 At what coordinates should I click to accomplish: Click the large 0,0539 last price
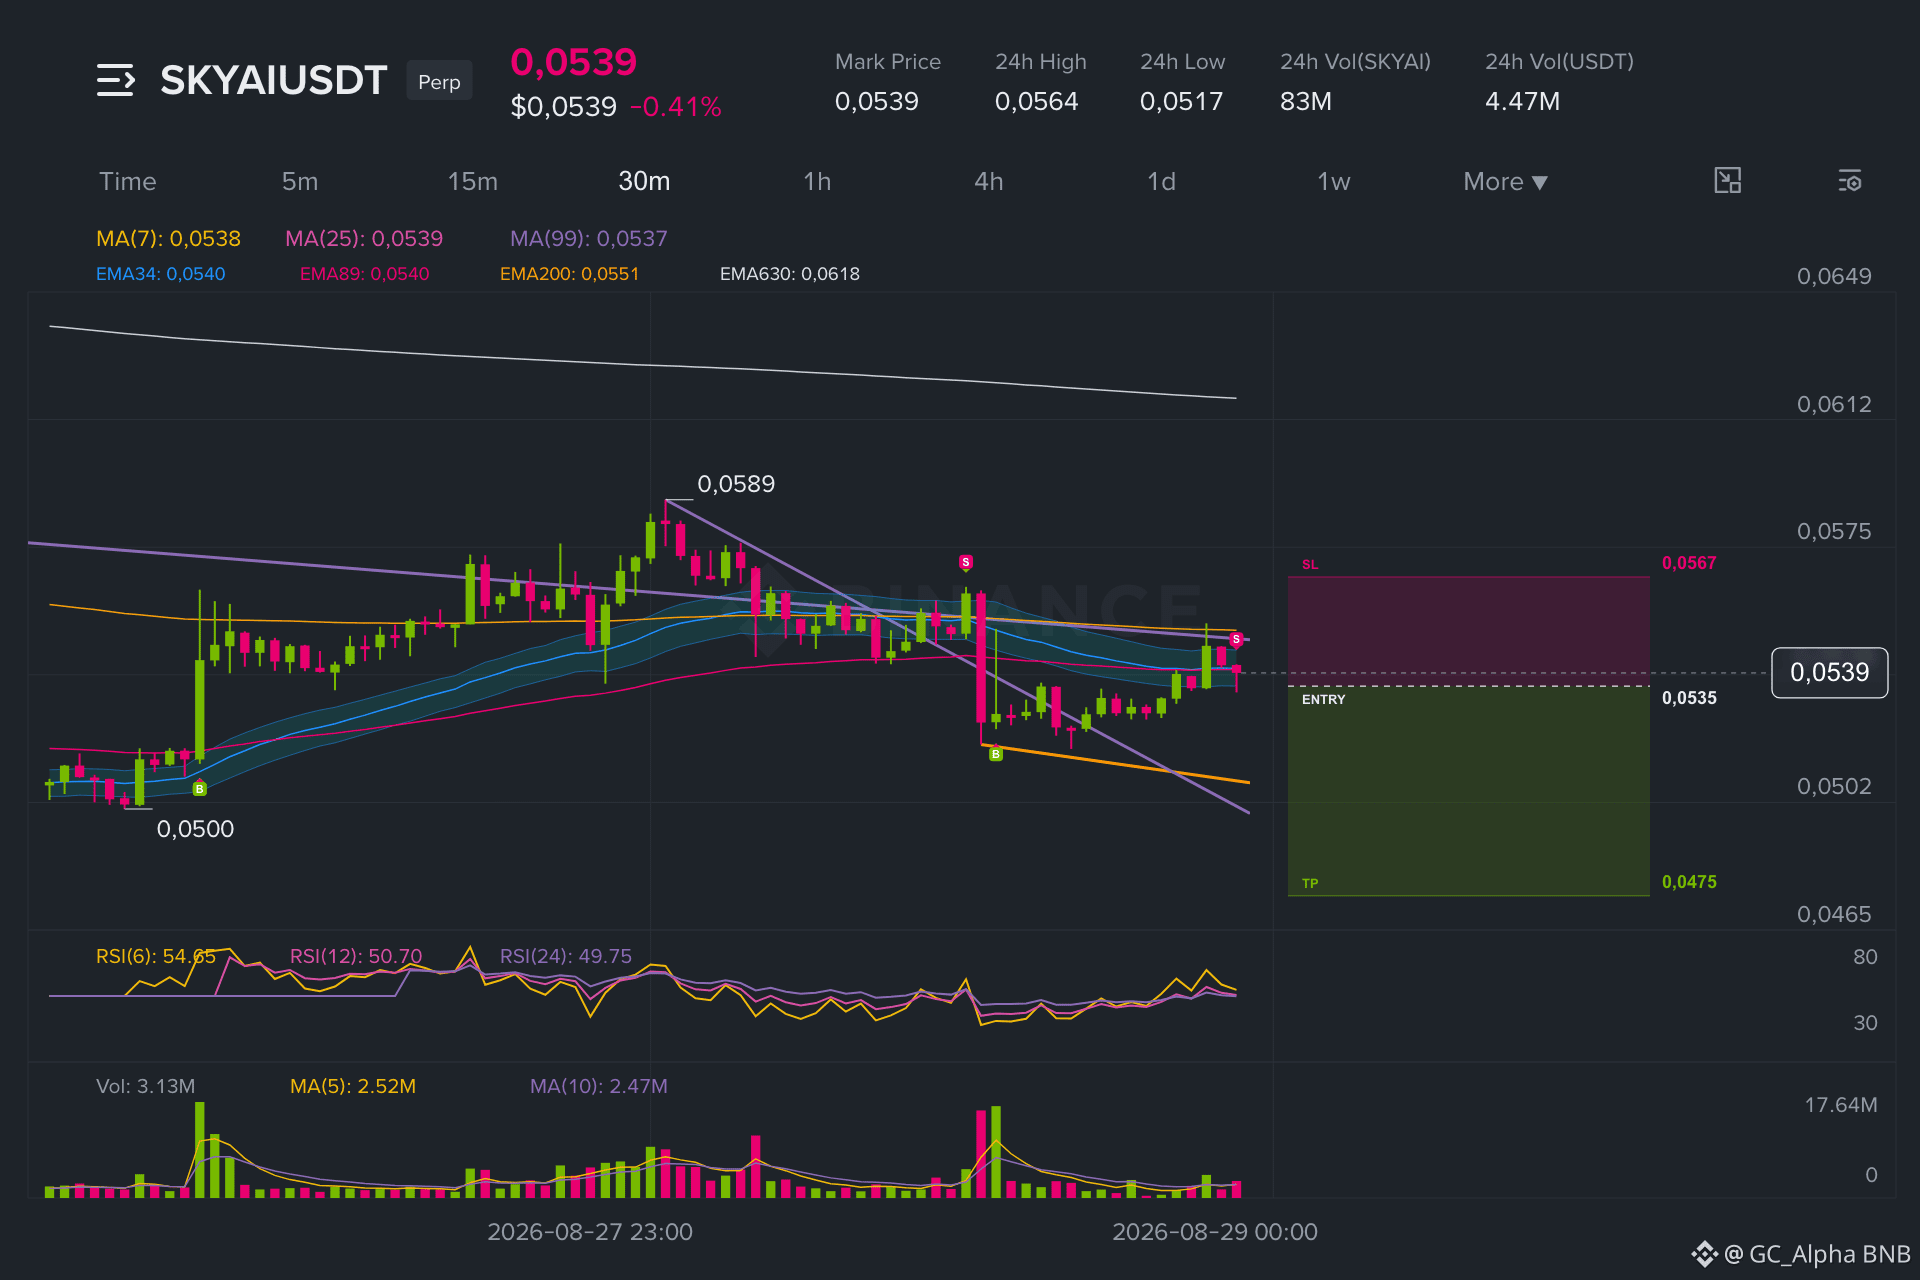coord(574,62)
